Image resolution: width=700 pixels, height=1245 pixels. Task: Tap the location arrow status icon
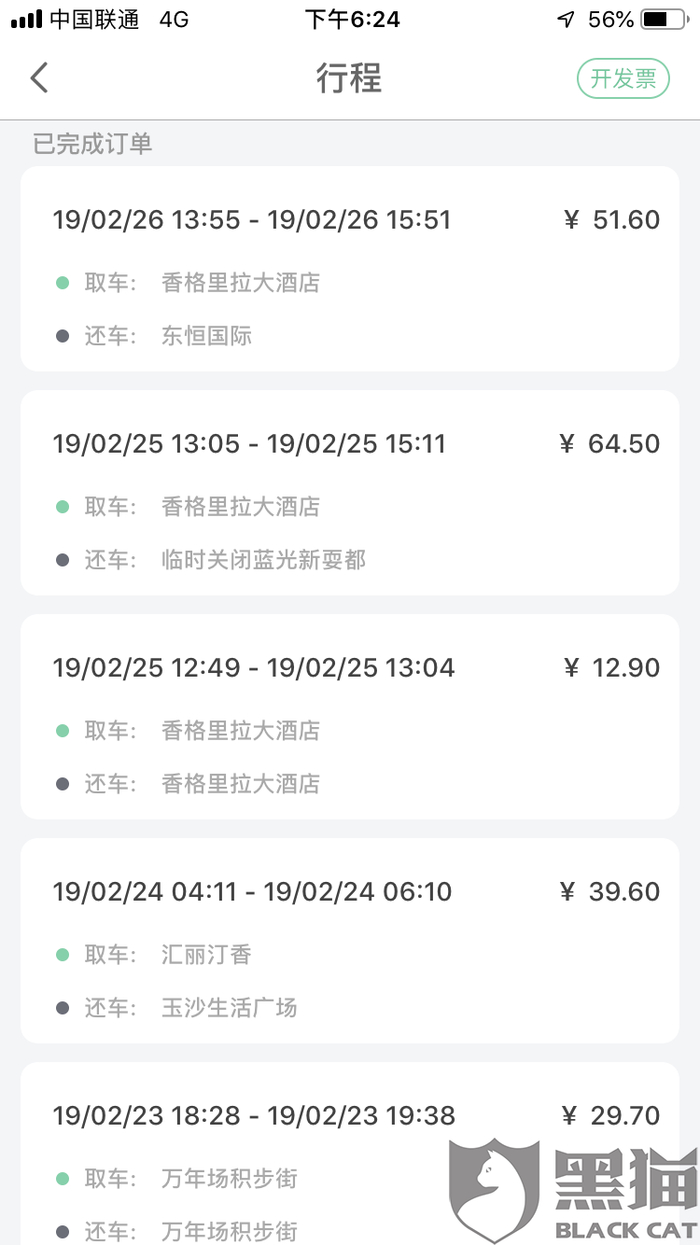pos(566,19)
